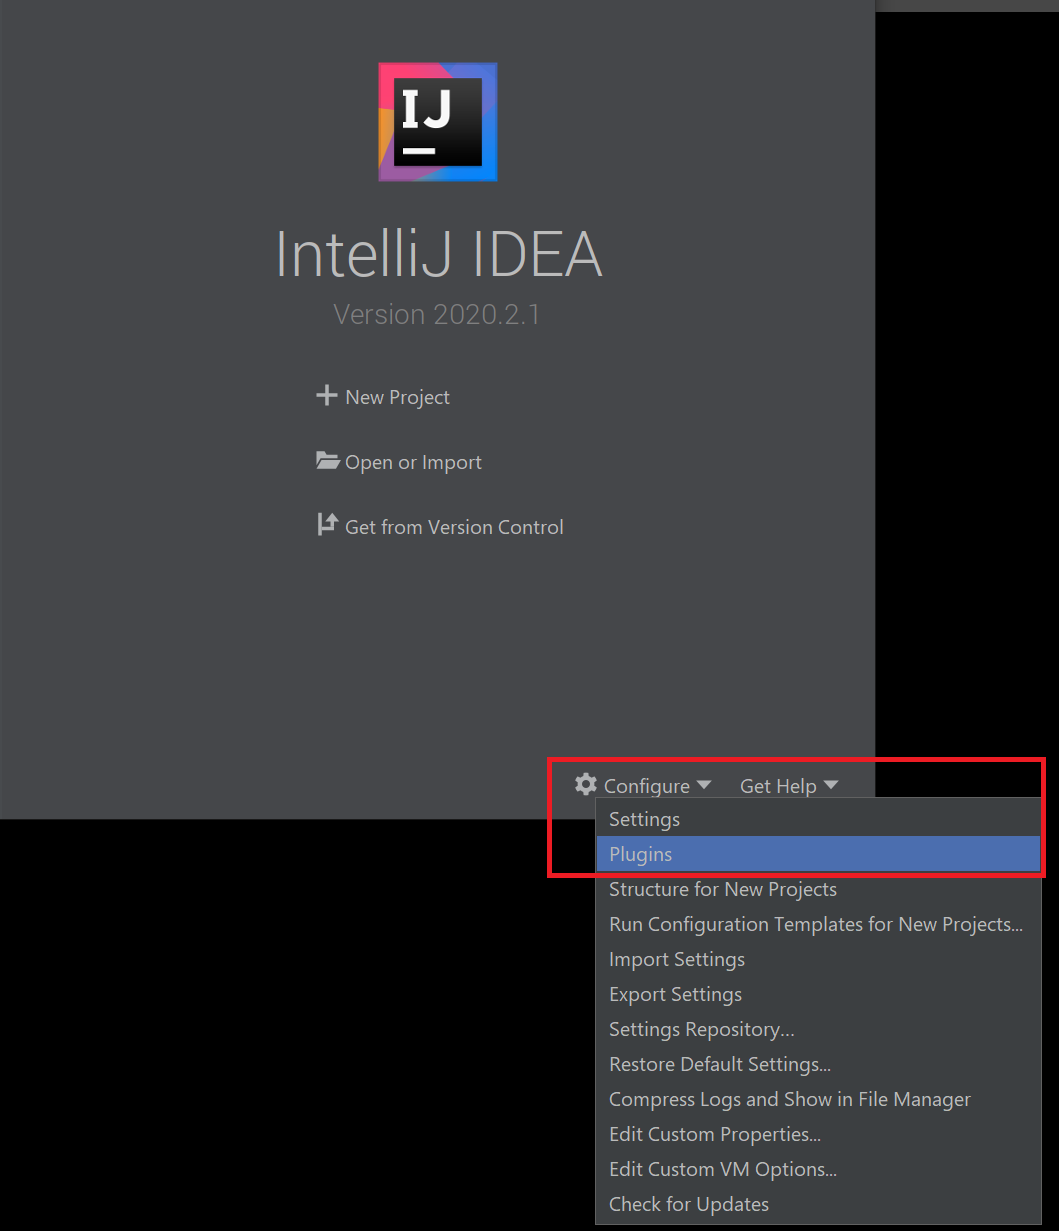Image resolution: width=1059 pixels, height=1231 pixels.
Task: Click the Get from Version Control icon
Action: (327, 525)
